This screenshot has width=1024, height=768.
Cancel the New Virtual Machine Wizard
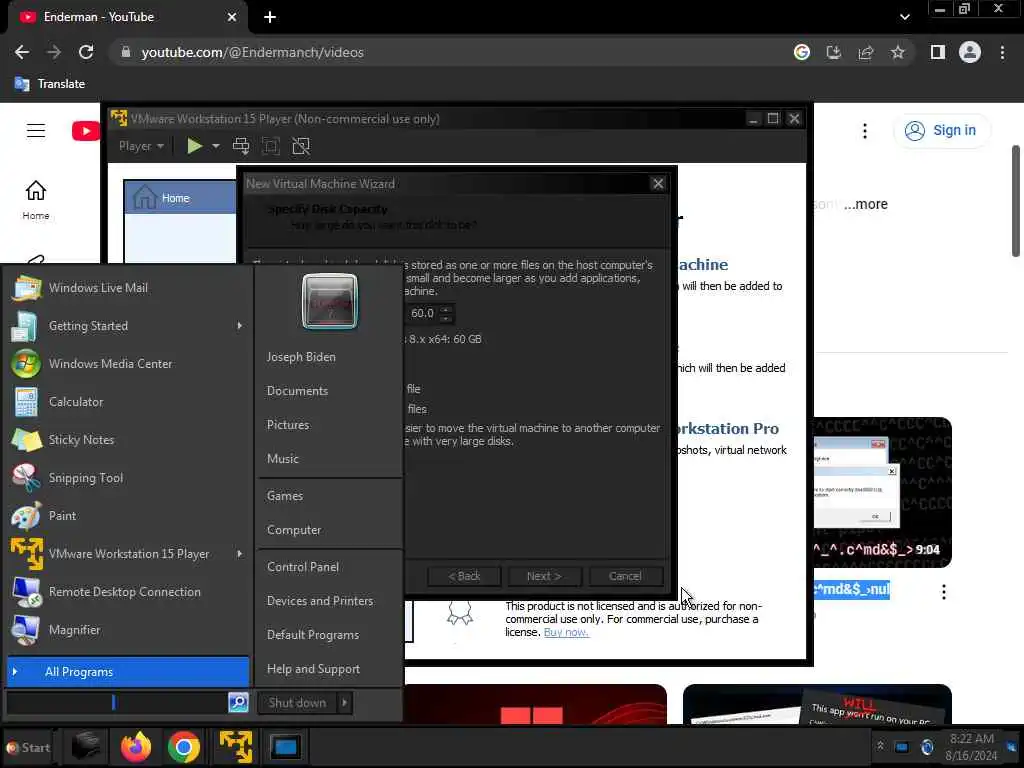click(x=625, y=576)
